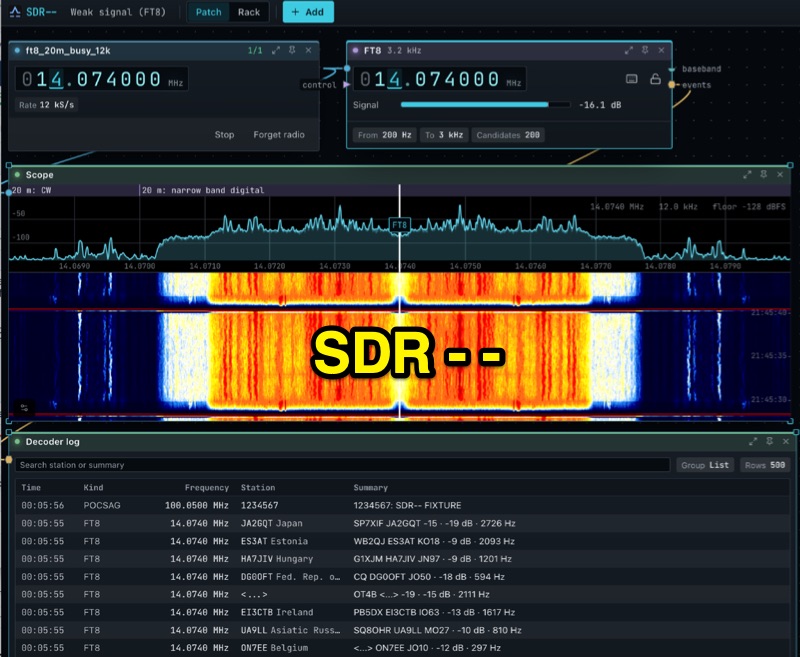This screenshot has width=800, height=657.
Task: Close the Decoder log panel
Action: click(786, 442)
